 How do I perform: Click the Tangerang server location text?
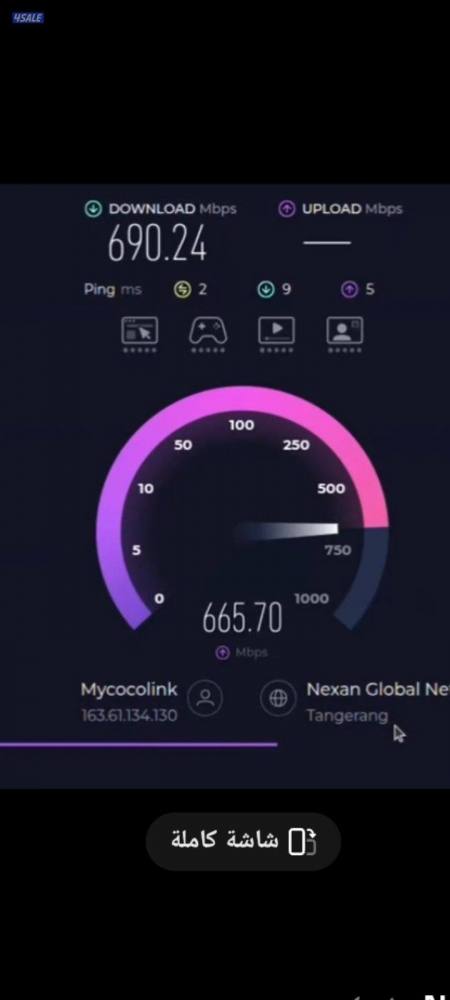(347, 716)
